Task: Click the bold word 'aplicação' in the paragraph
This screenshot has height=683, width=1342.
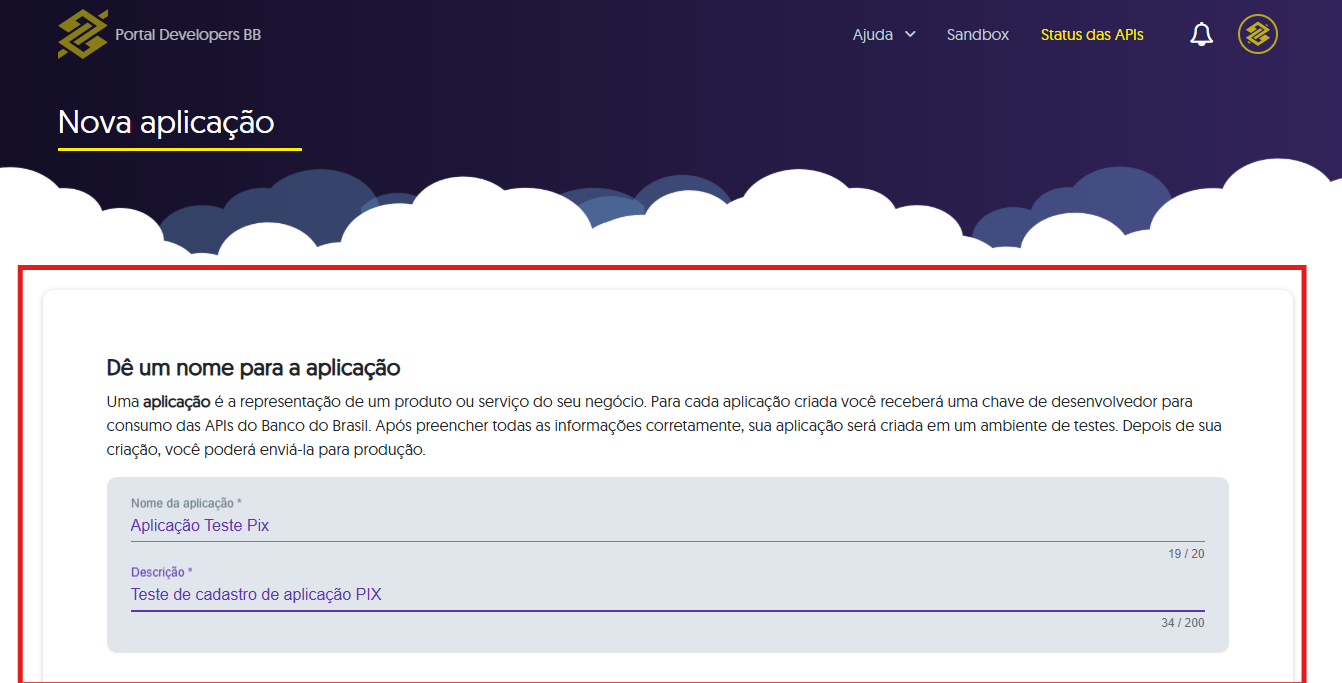Action: click(x=176, y=402)
